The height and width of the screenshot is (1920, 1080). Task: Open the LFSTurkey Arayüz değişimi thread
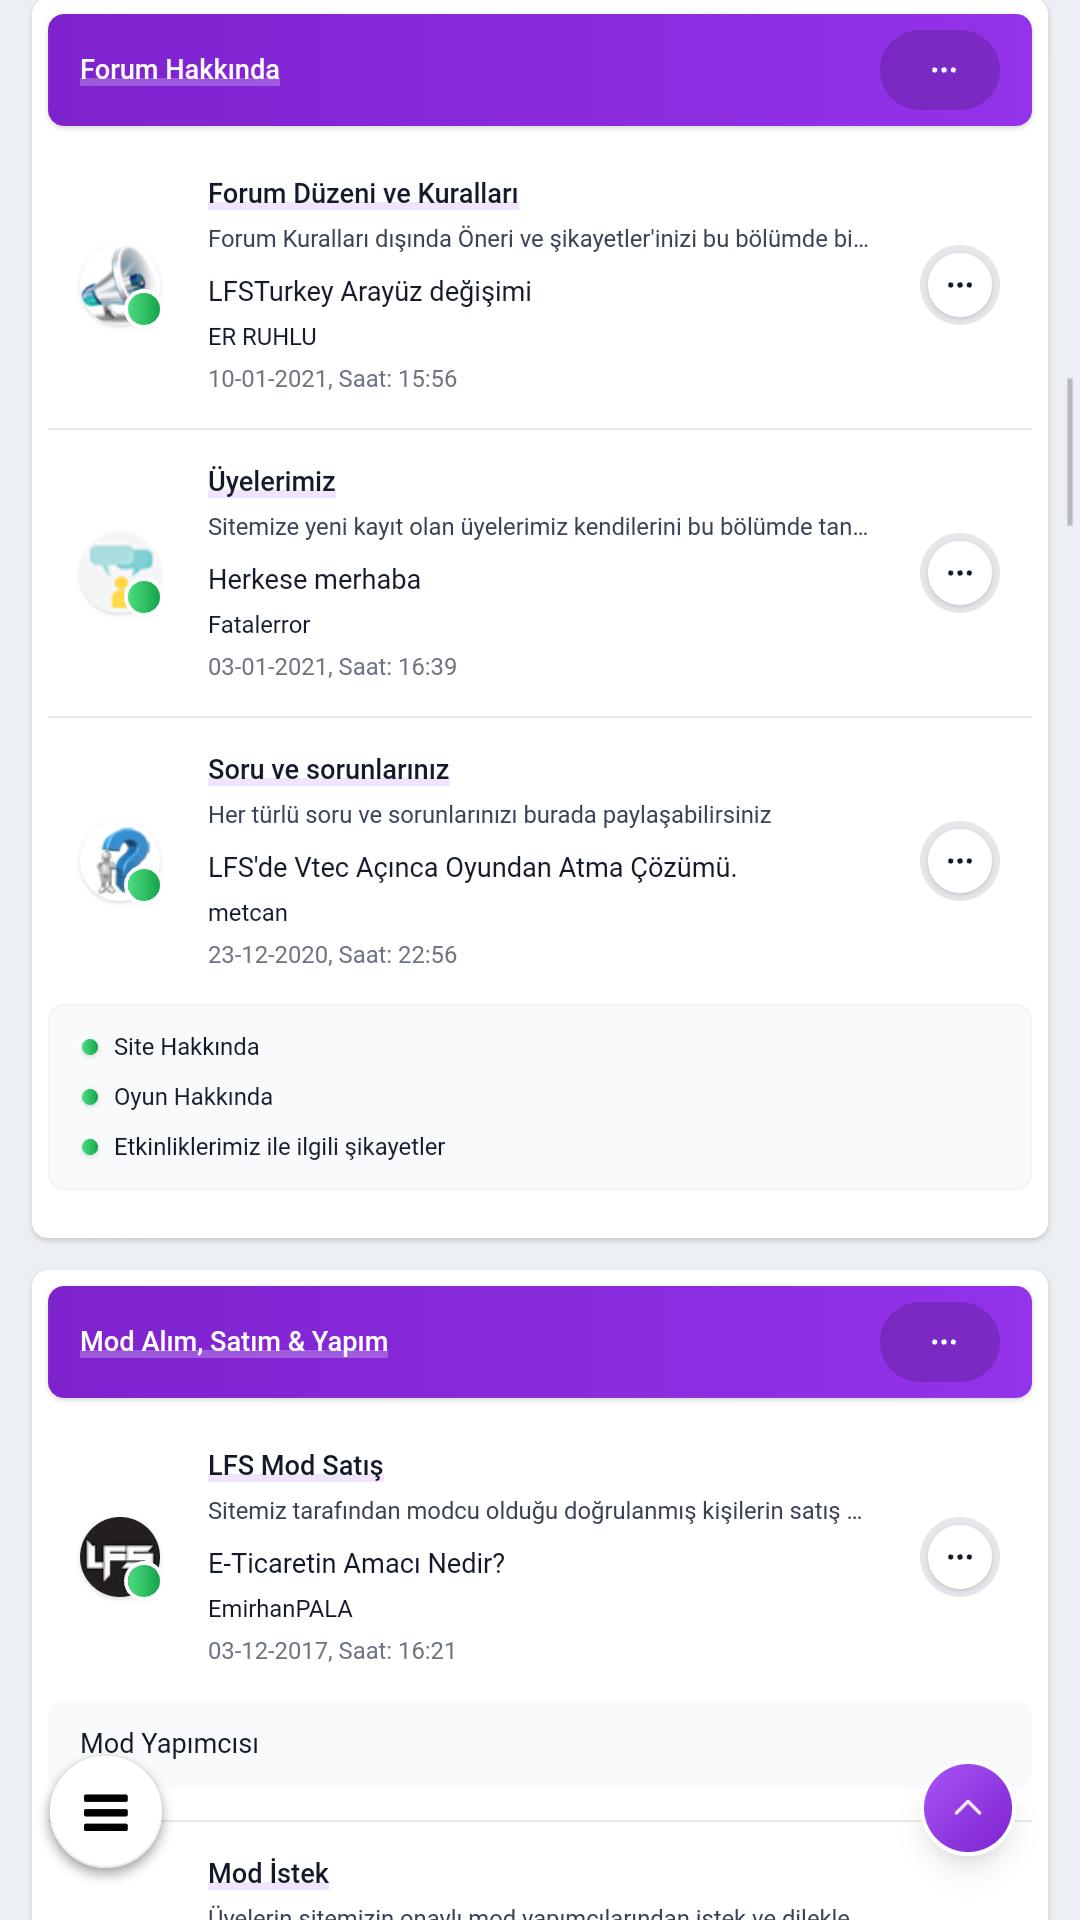click(x=370, y=292)
